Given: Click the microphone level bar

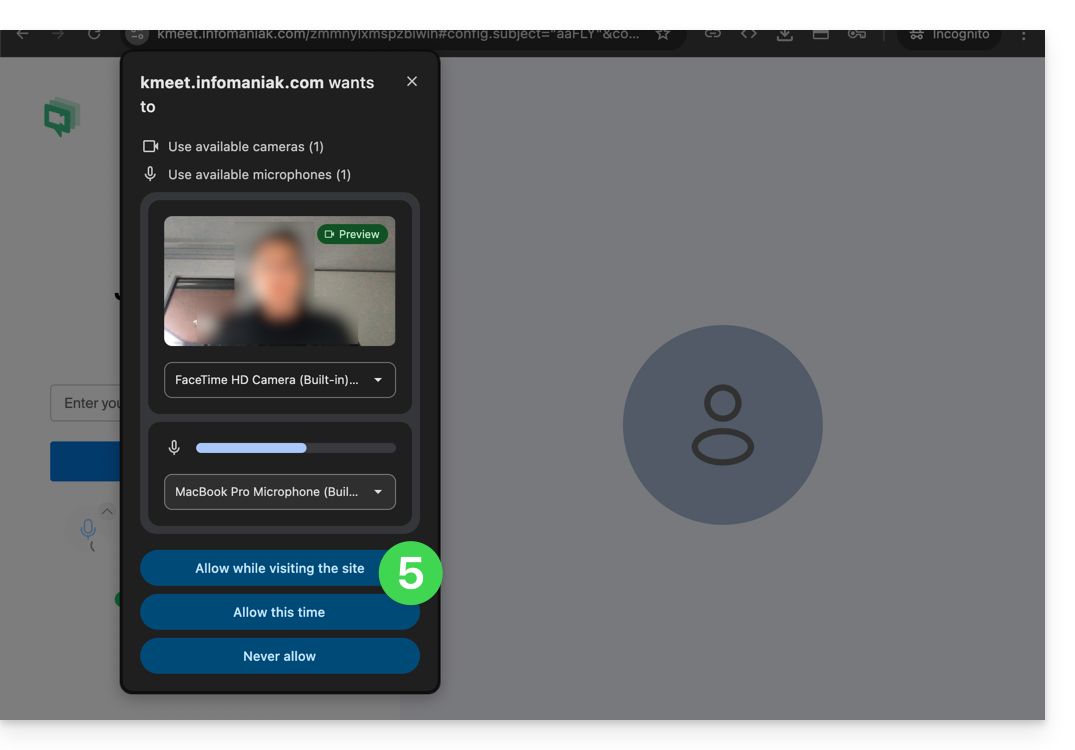Looking at the screenshot, I should point(295,448).
